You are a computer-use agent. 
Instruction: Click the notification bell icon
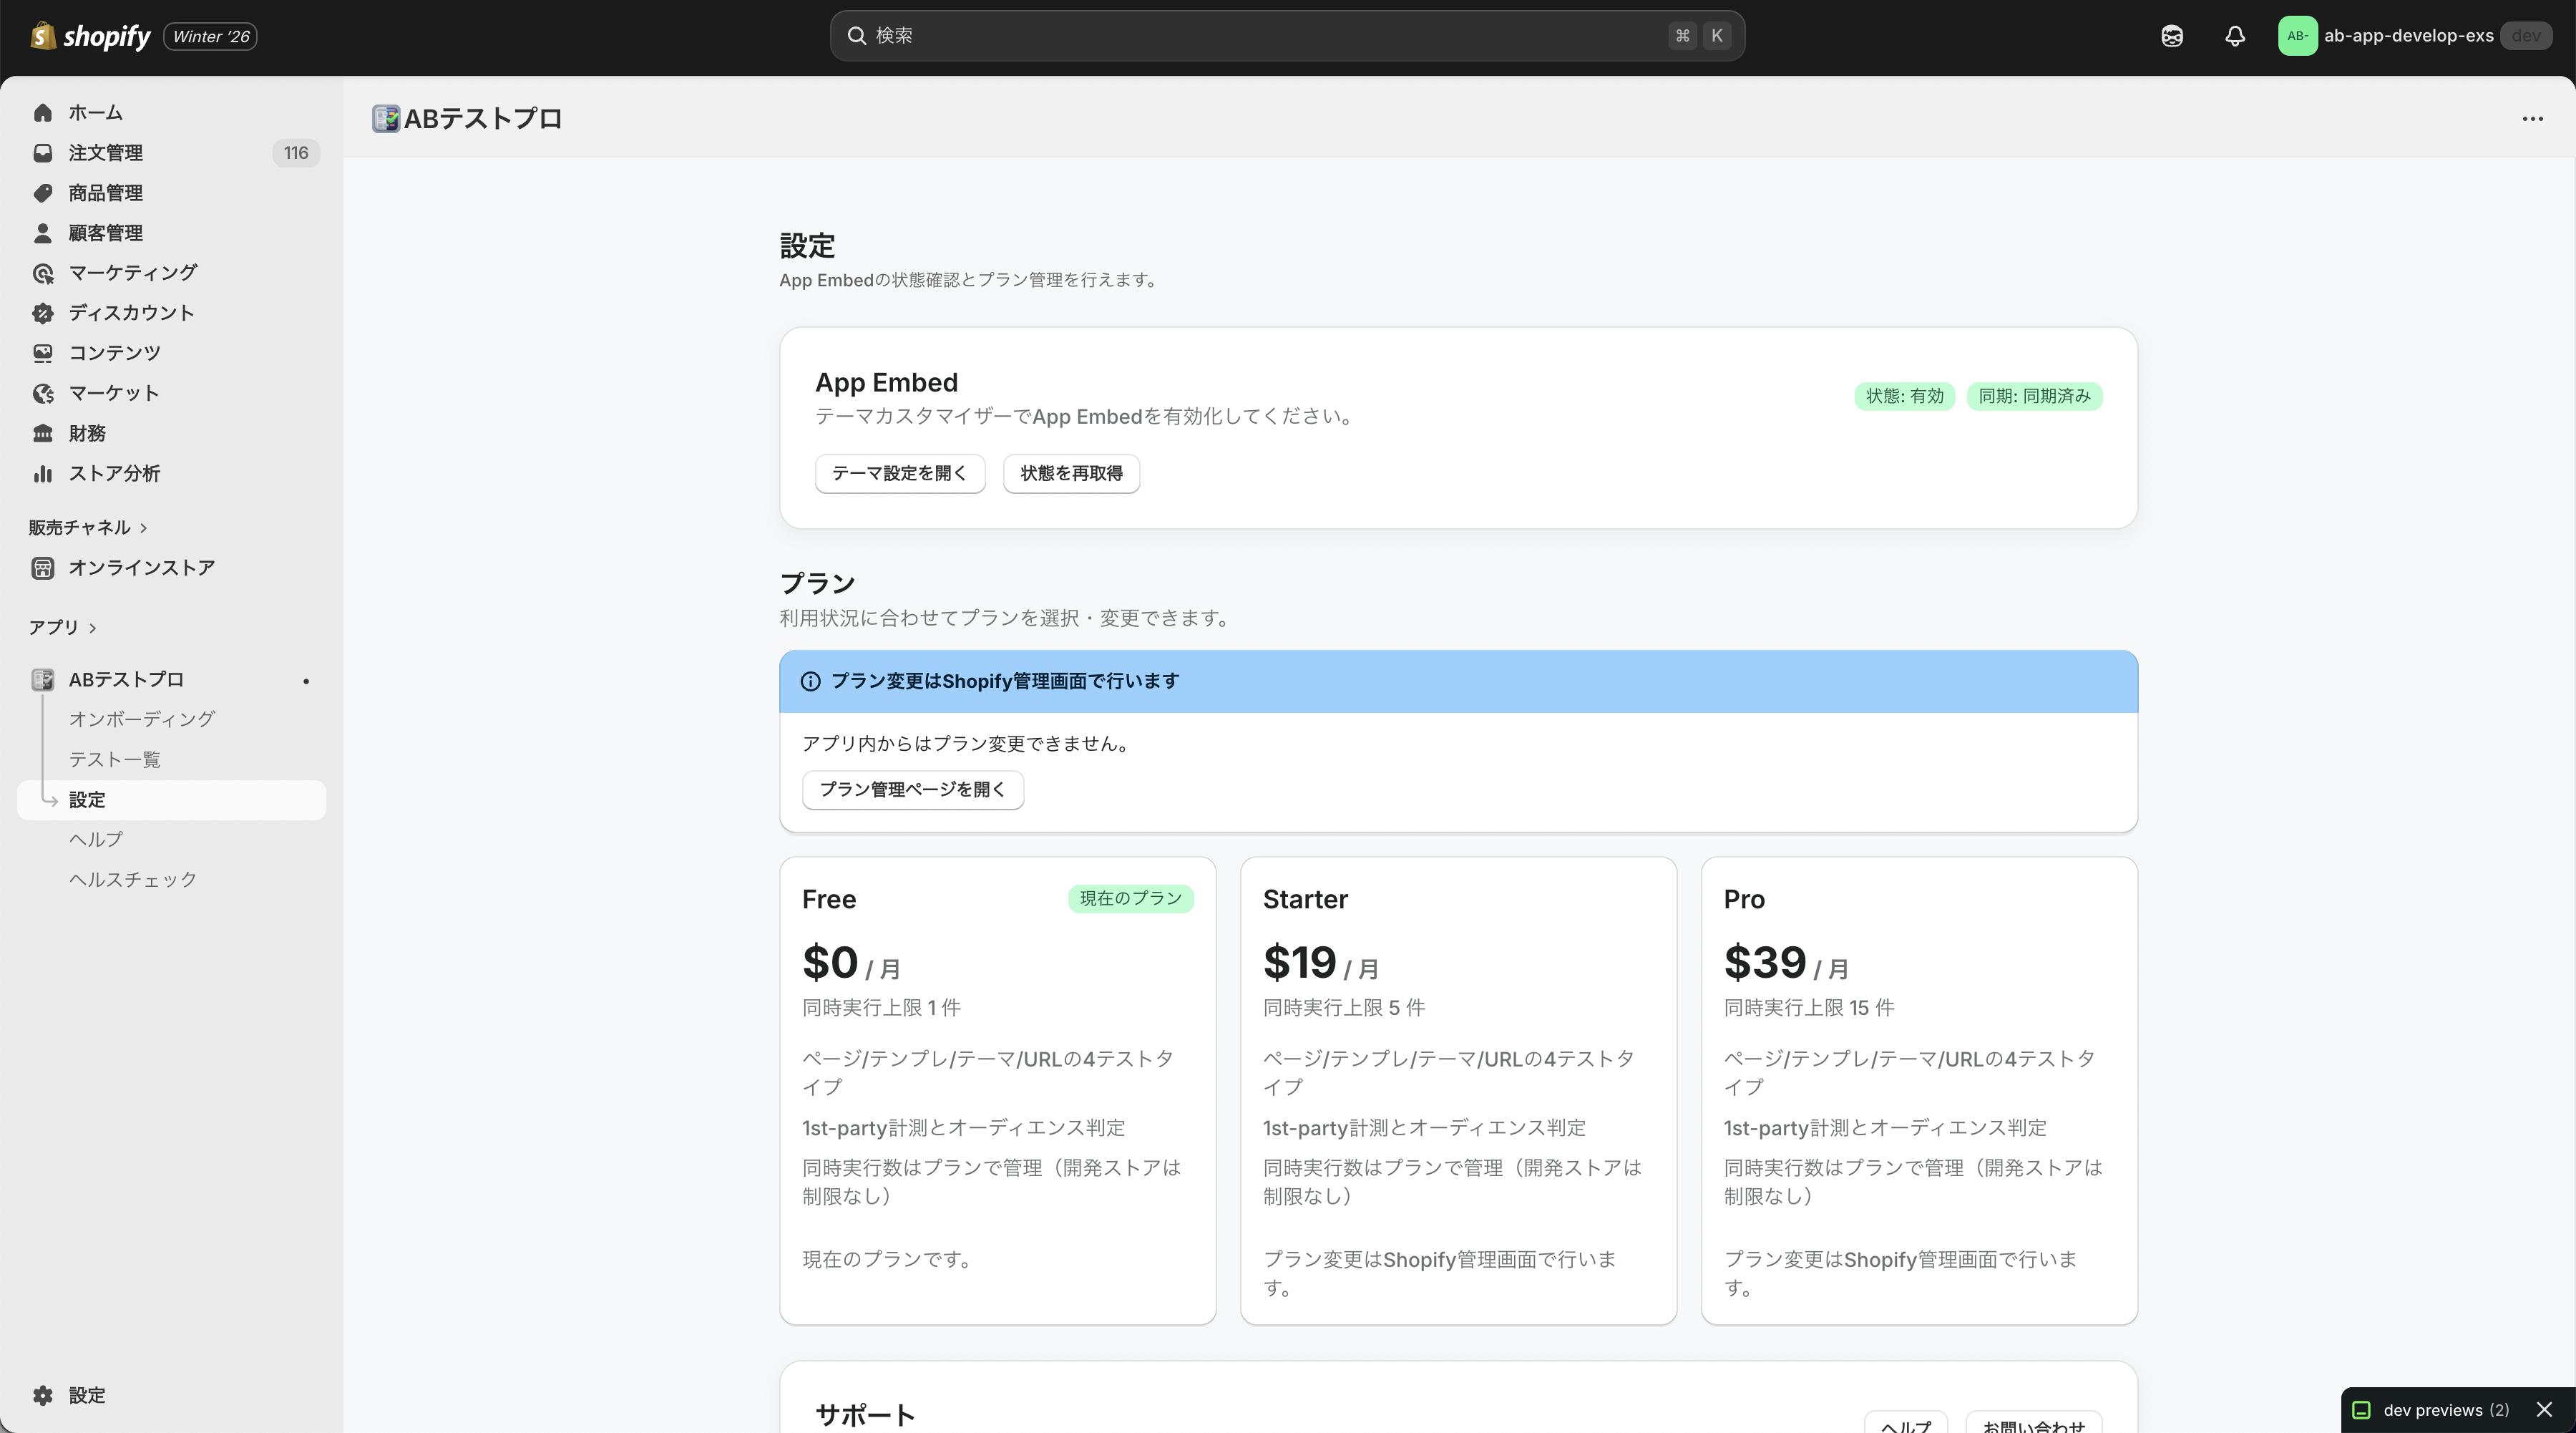click(x=2234, y=36)
